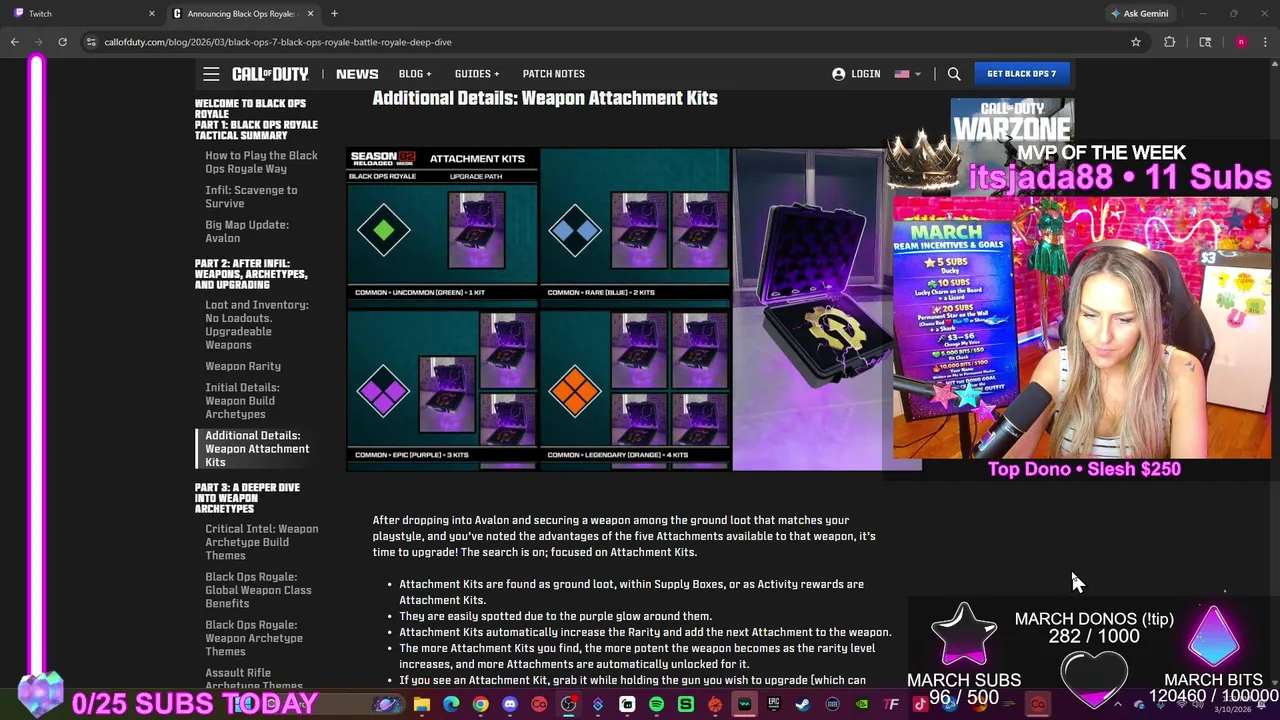Open the US flag region dropdown
The image size is (1280, 720).
[908, 74]
